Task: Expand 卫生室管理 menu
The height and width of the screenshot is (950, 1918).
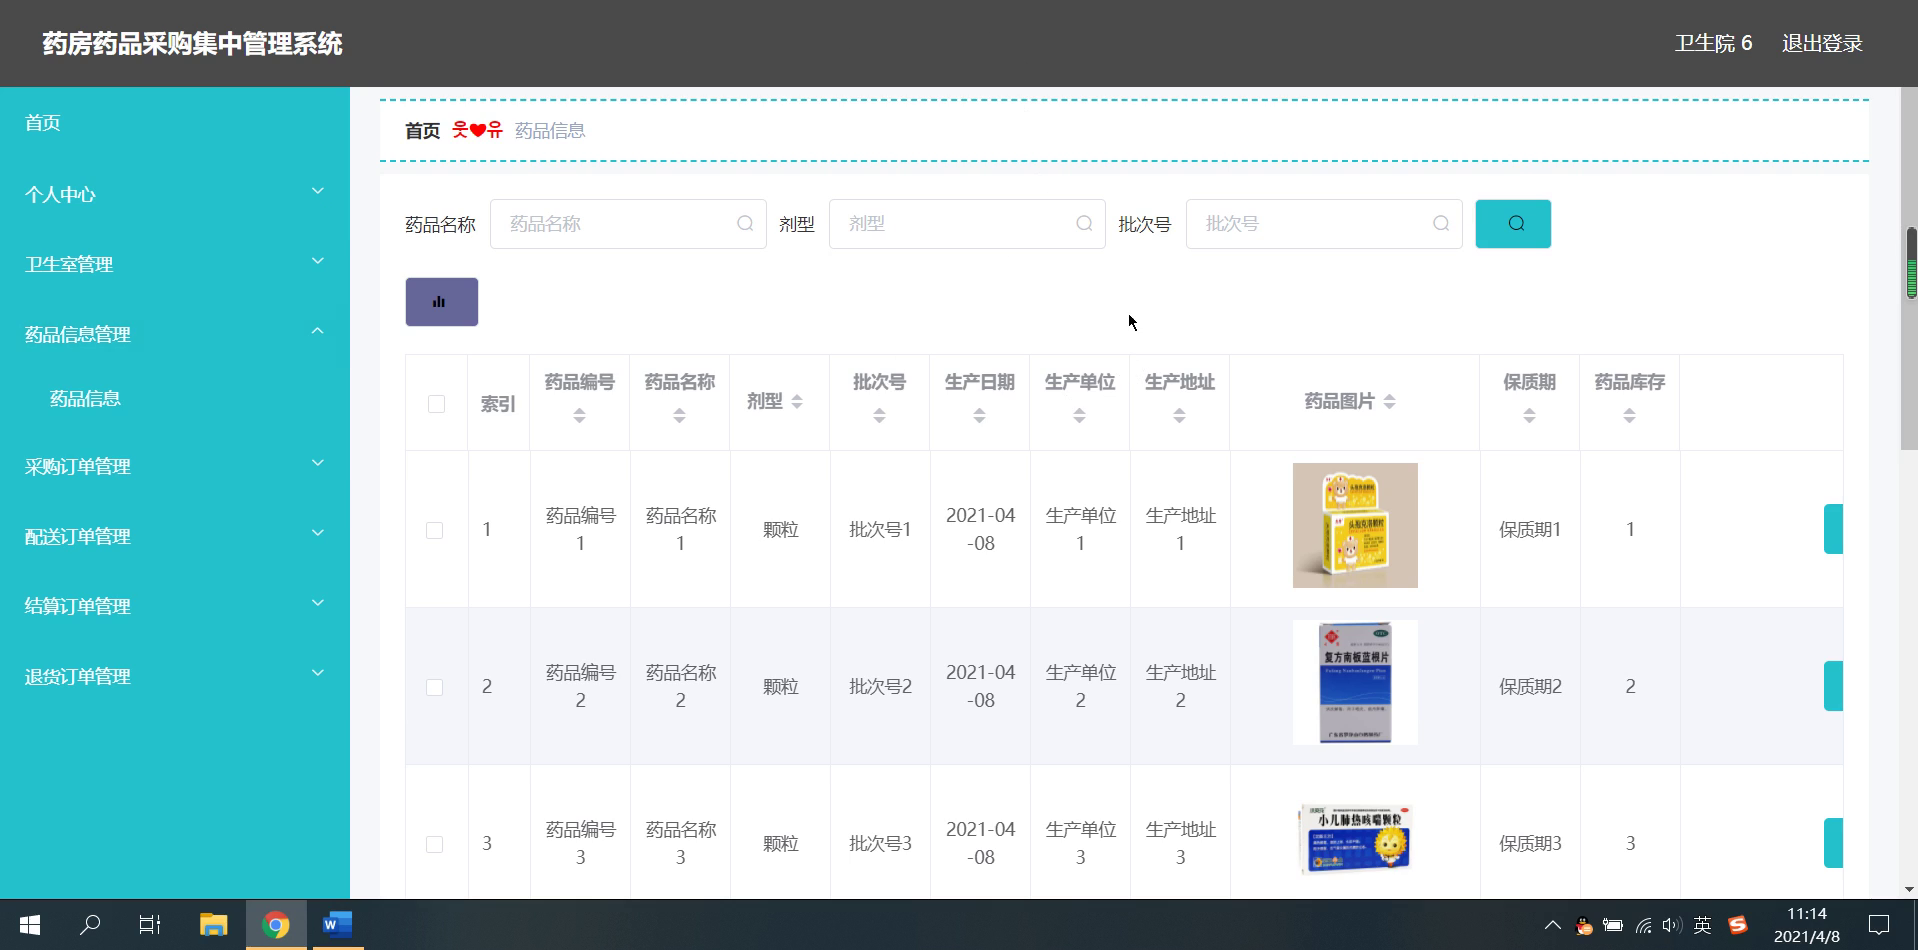Action: coord(175,264)
